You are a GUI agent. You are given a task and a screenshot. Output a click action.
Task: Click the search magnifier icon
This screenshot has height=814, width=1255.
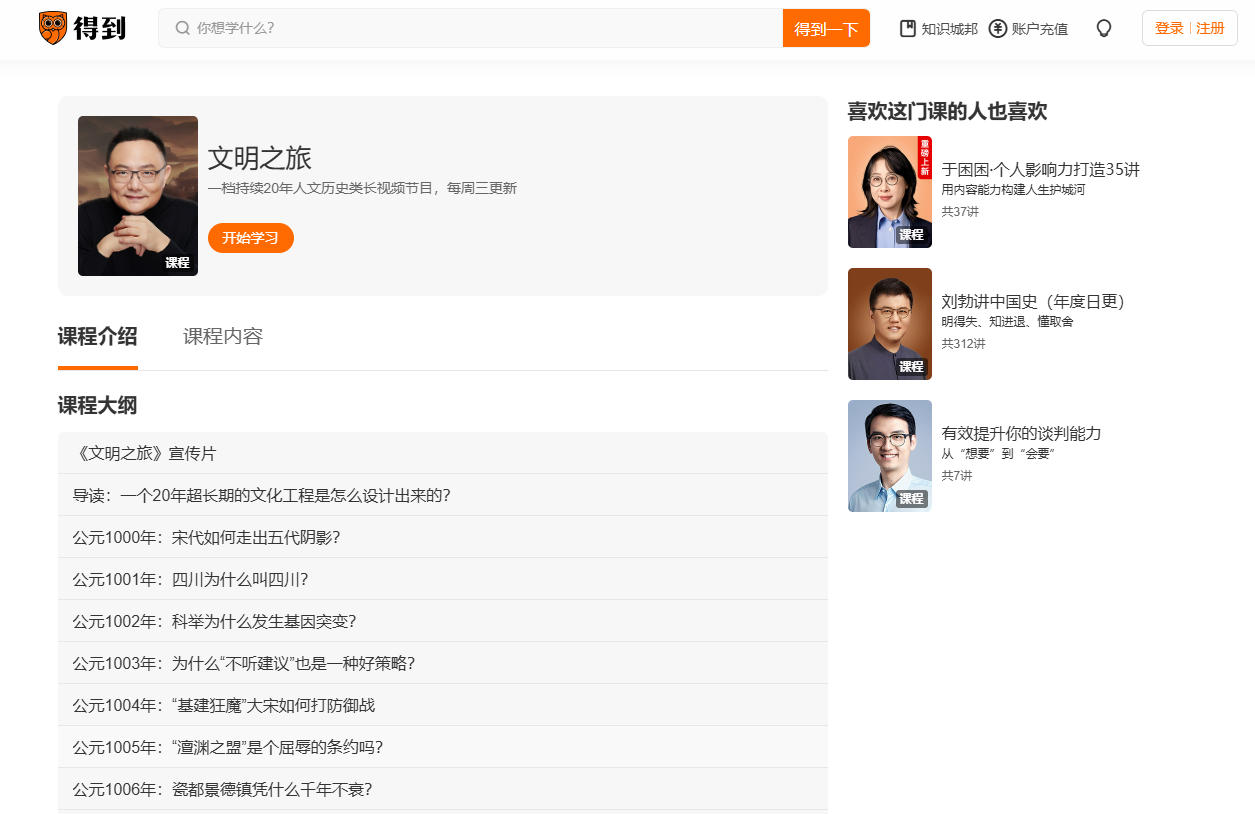pos(182,28)
